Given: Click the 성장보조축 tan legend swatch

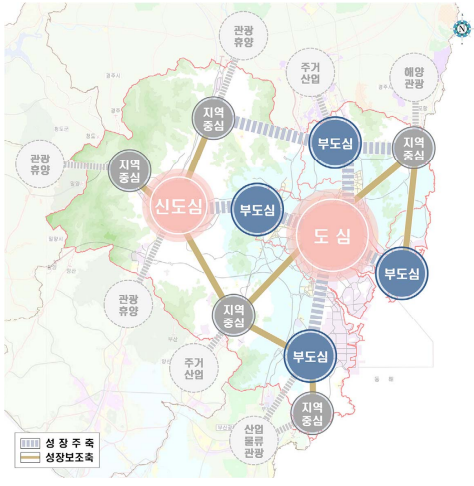Looking at the screenshot, I should 30,458.
